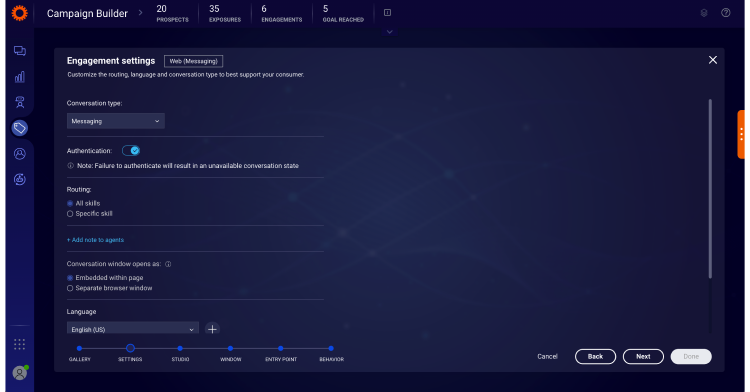
Task: Expand the chevron below the top stats bar
Action: pyautogui.click(x=389, y=32)
